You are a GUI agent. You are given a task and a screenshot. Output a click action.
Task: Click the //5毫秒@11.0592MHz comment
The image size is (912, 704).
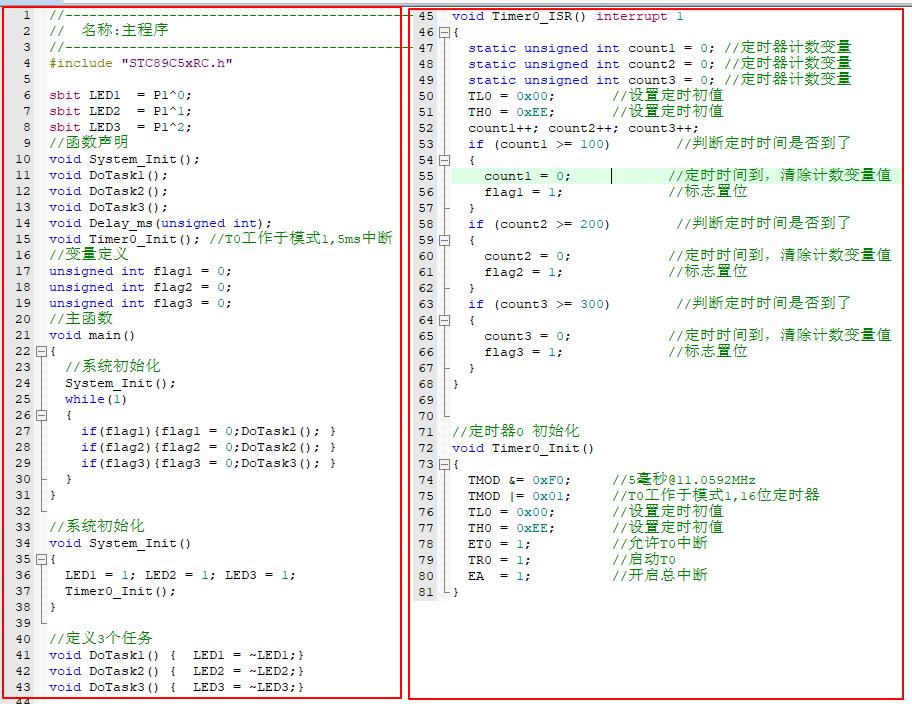tap(683, 479)
